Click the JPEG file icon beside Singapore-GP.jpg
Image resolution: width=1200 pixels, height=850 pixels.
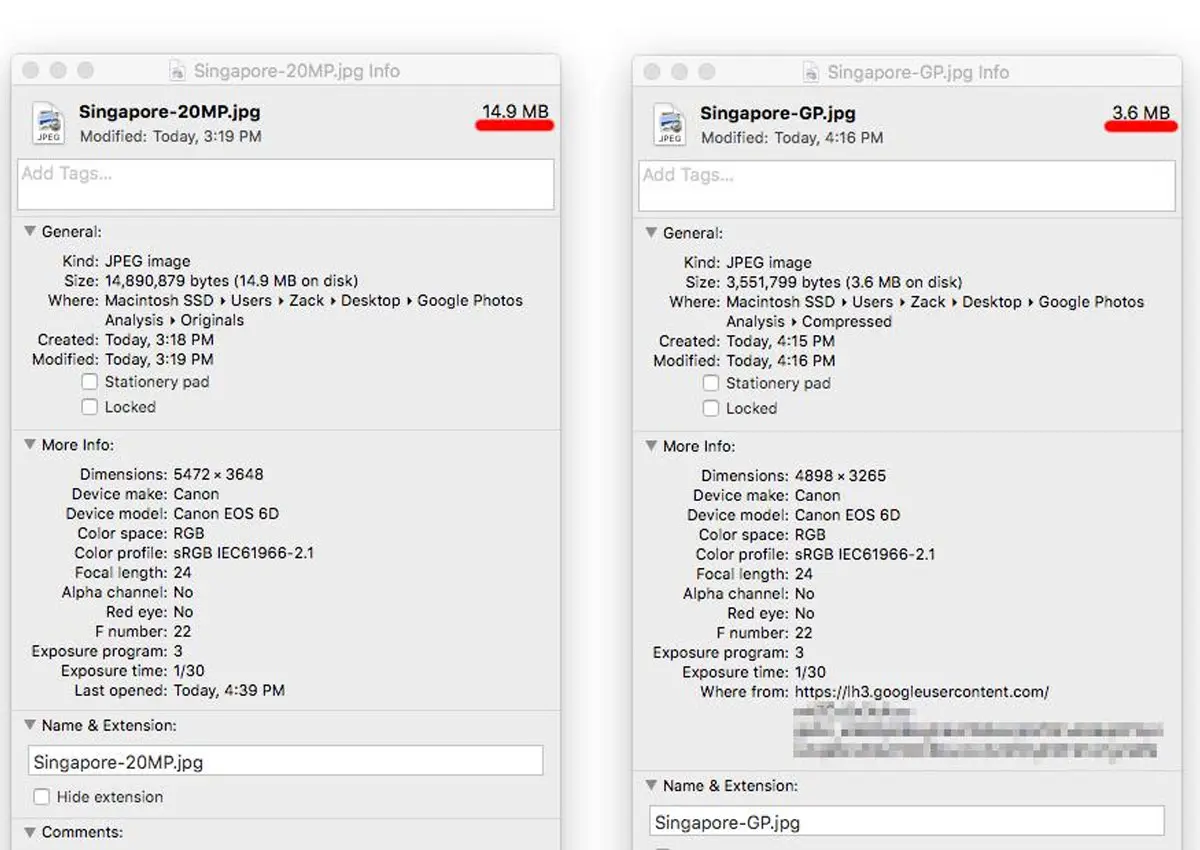tap(670, 123)
